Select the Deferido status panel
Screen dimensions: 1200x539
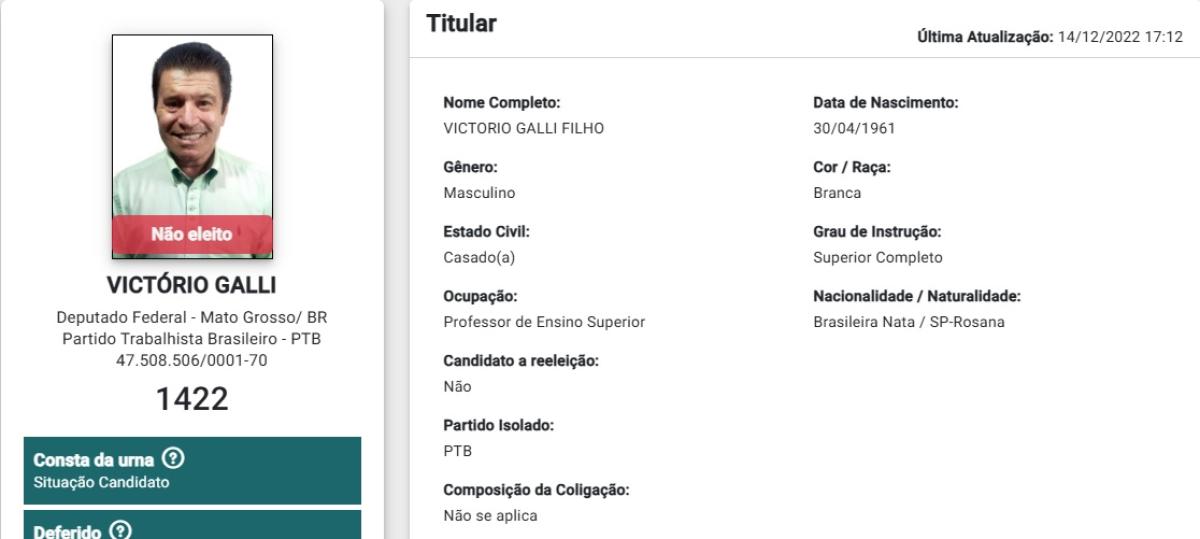(192, 525)
